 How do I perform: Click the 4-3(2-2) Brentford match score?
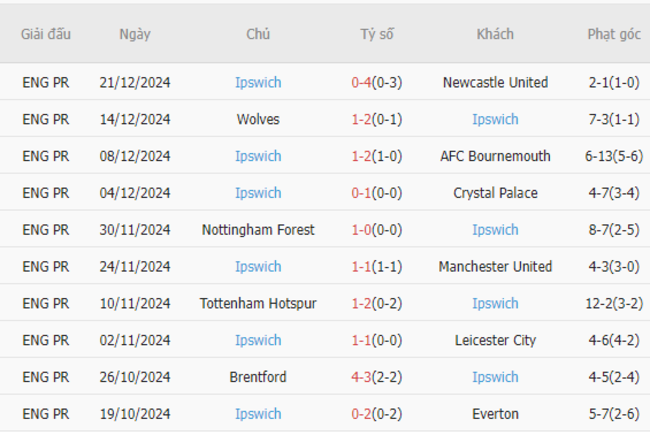(x=377, y=377)
